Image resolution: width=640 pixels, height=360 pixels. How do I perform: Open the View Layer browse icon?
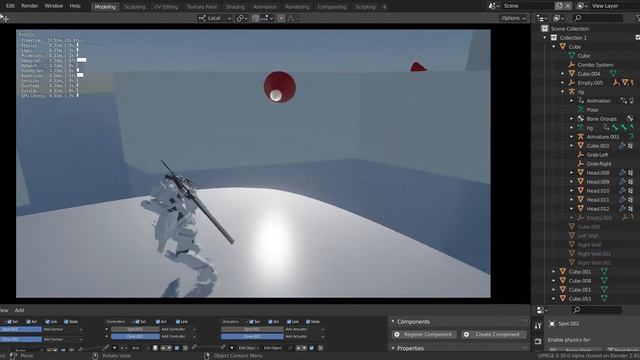tap(582, 6)
